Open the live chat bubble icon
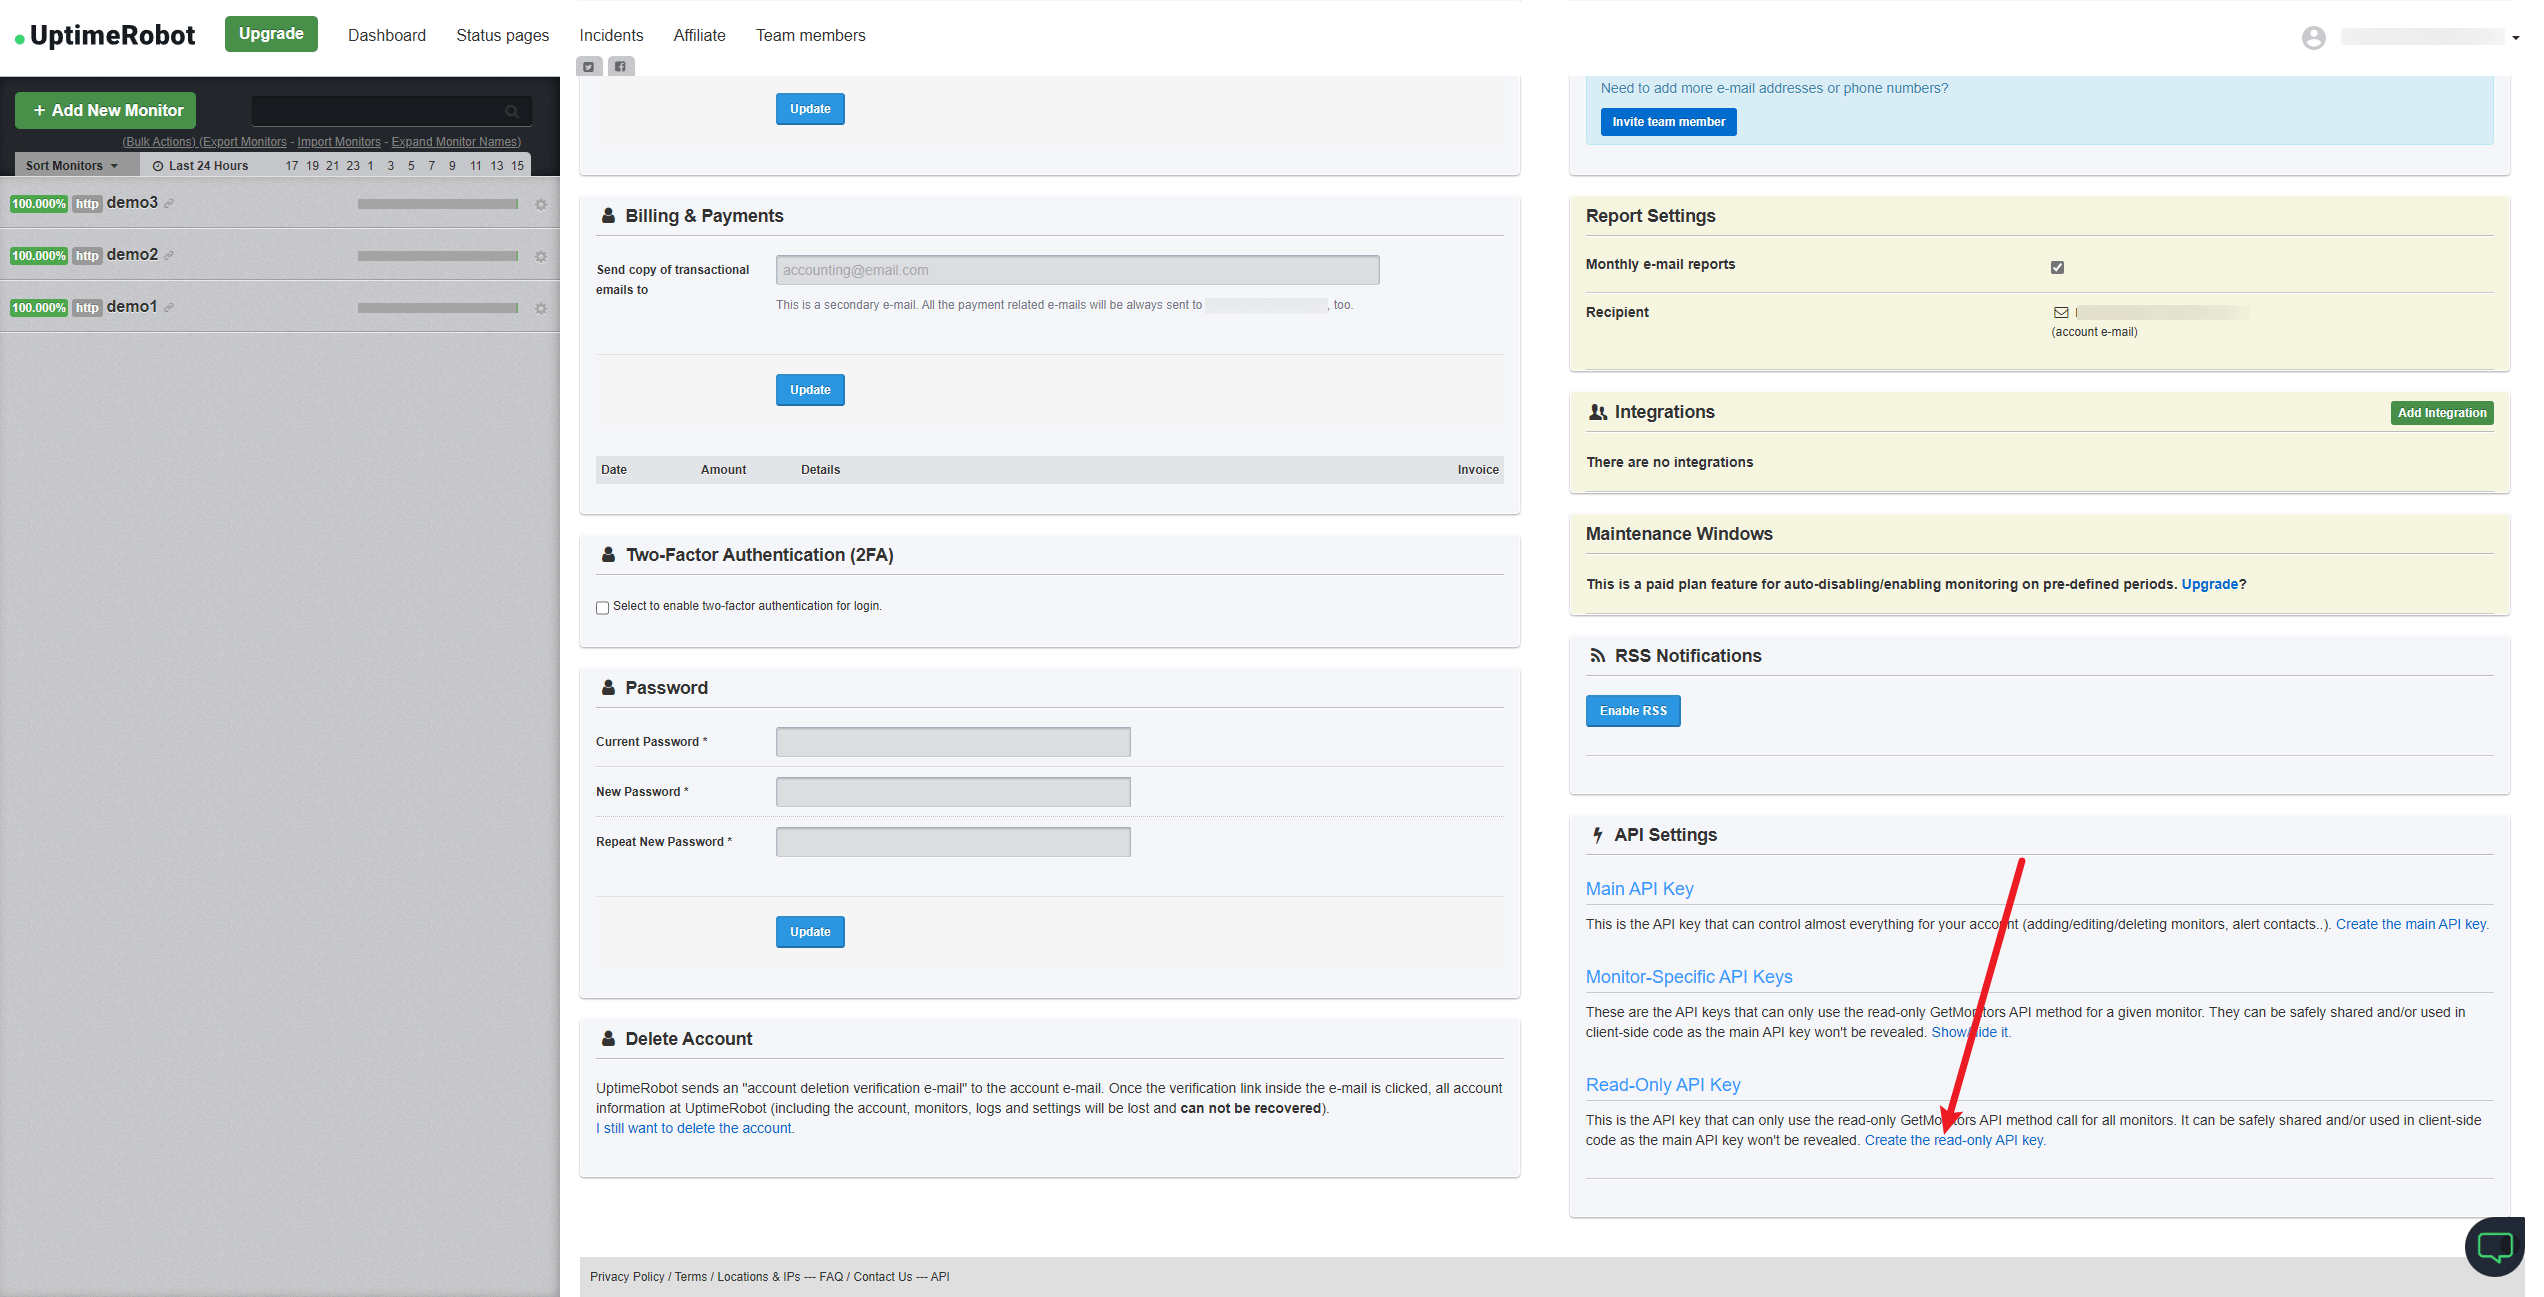This screenshot has width=2544, height=1297. pos(2494,1246)
